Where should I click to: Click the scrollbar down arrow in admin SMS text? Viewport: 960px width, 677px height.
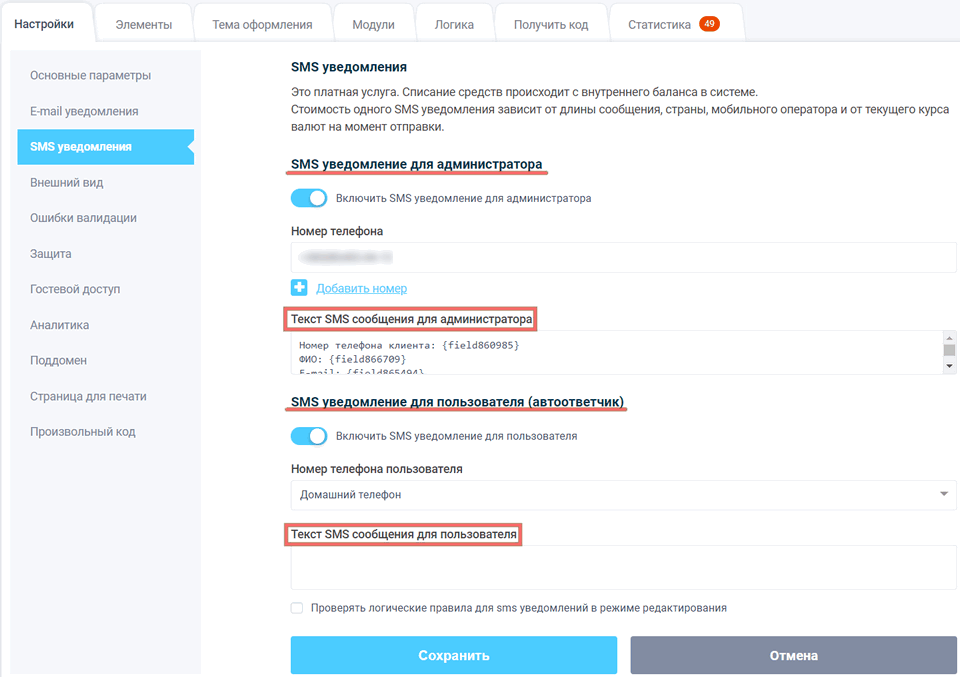(x=949, y=365)
